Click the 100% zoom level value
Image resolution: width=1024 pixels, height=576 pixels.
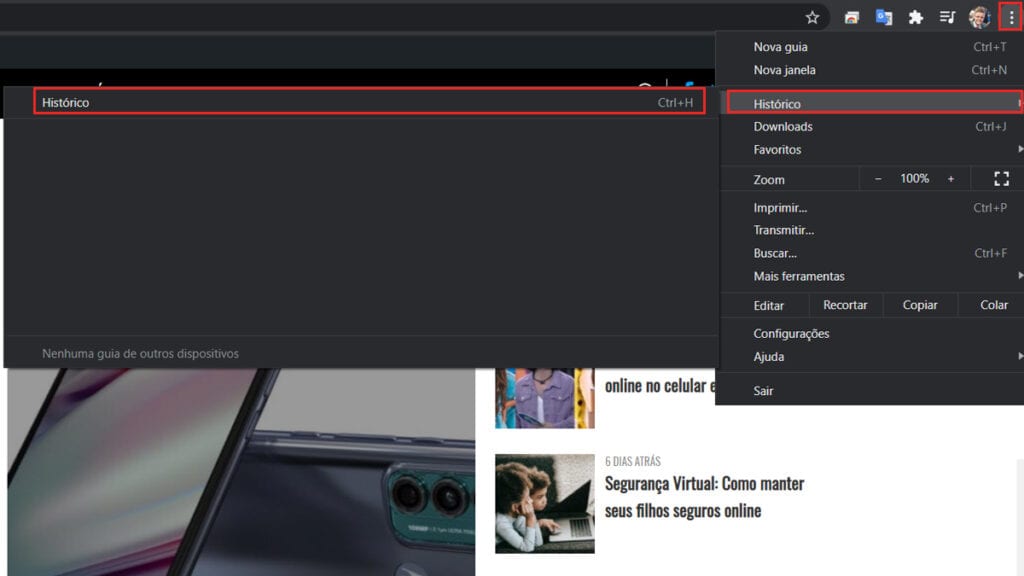[914, 178]
